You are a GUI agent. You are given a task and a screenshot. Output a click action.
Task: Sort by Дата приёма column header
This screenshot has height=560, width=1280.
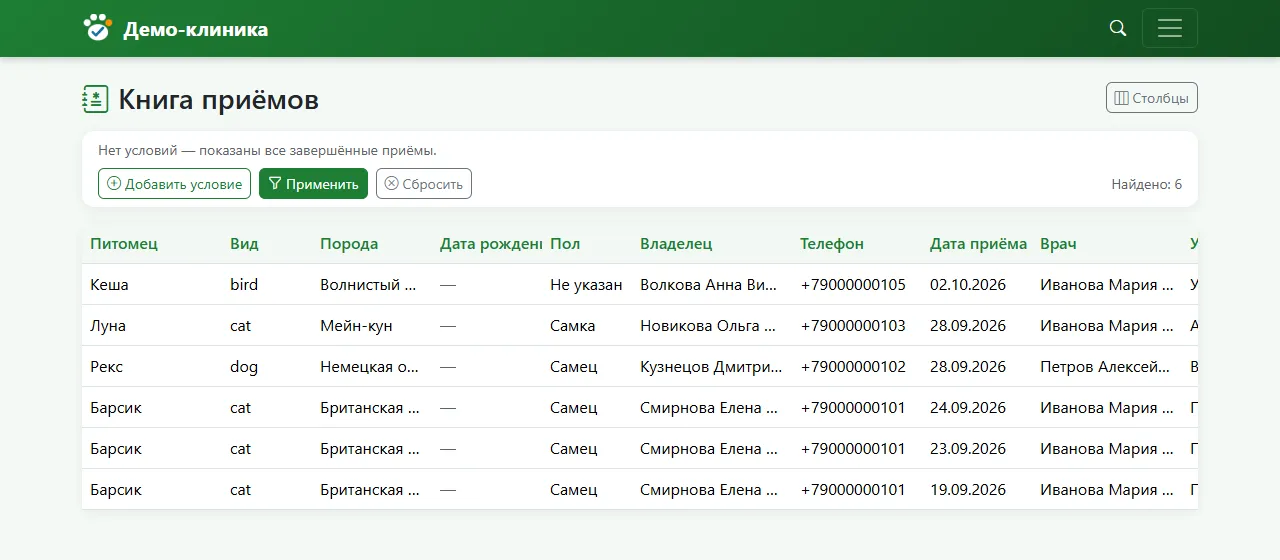pos(978,244)
